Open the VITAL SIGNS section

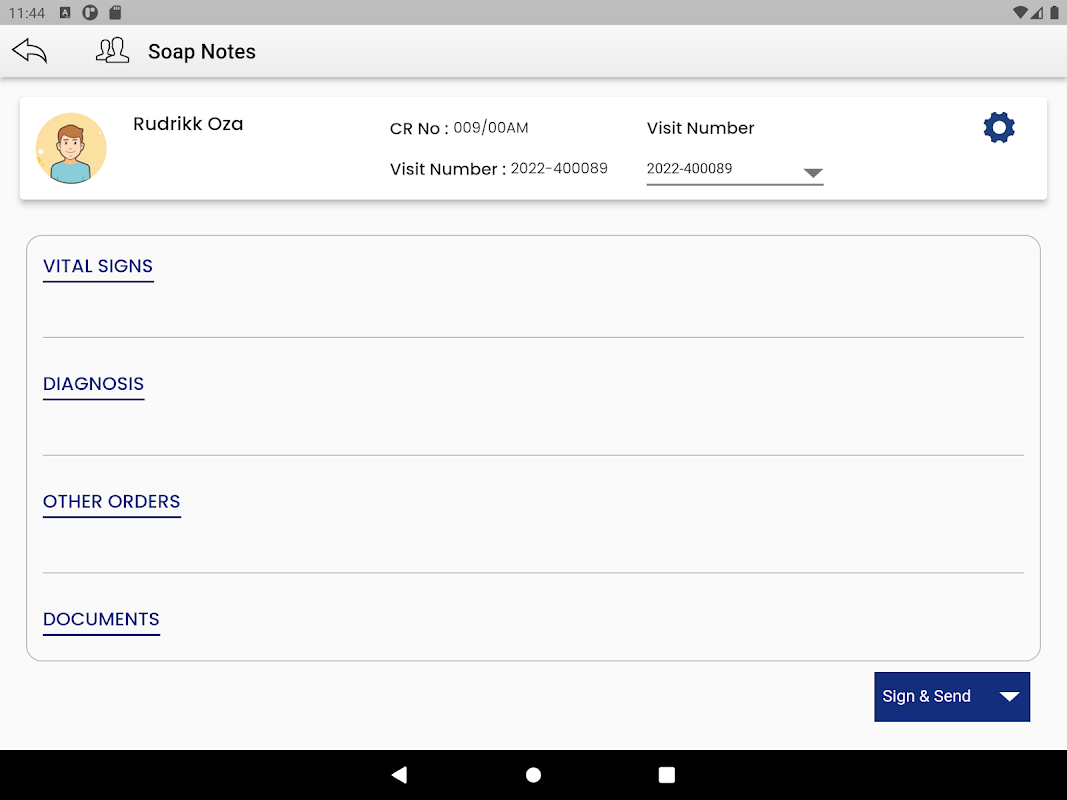tap(98, 266)
